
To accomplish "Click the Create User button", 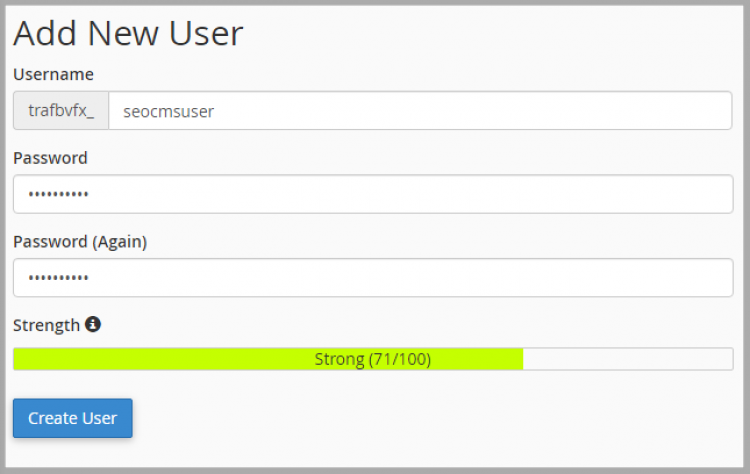I will tap(73, 418).
